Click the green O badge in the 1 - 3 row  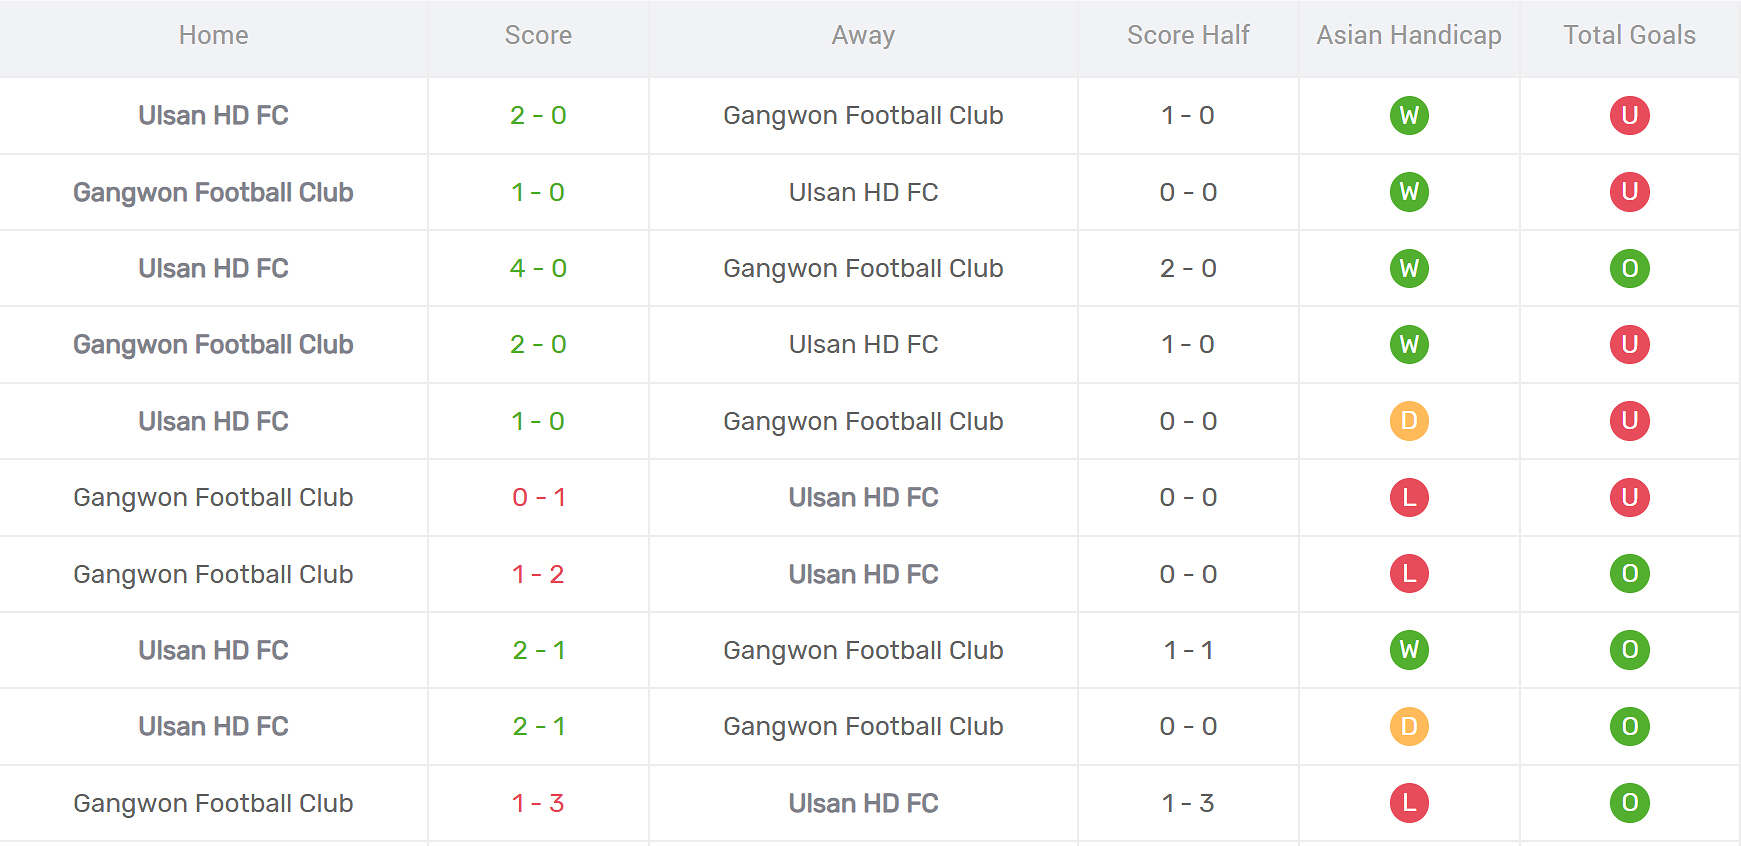tap(1629, 803)
